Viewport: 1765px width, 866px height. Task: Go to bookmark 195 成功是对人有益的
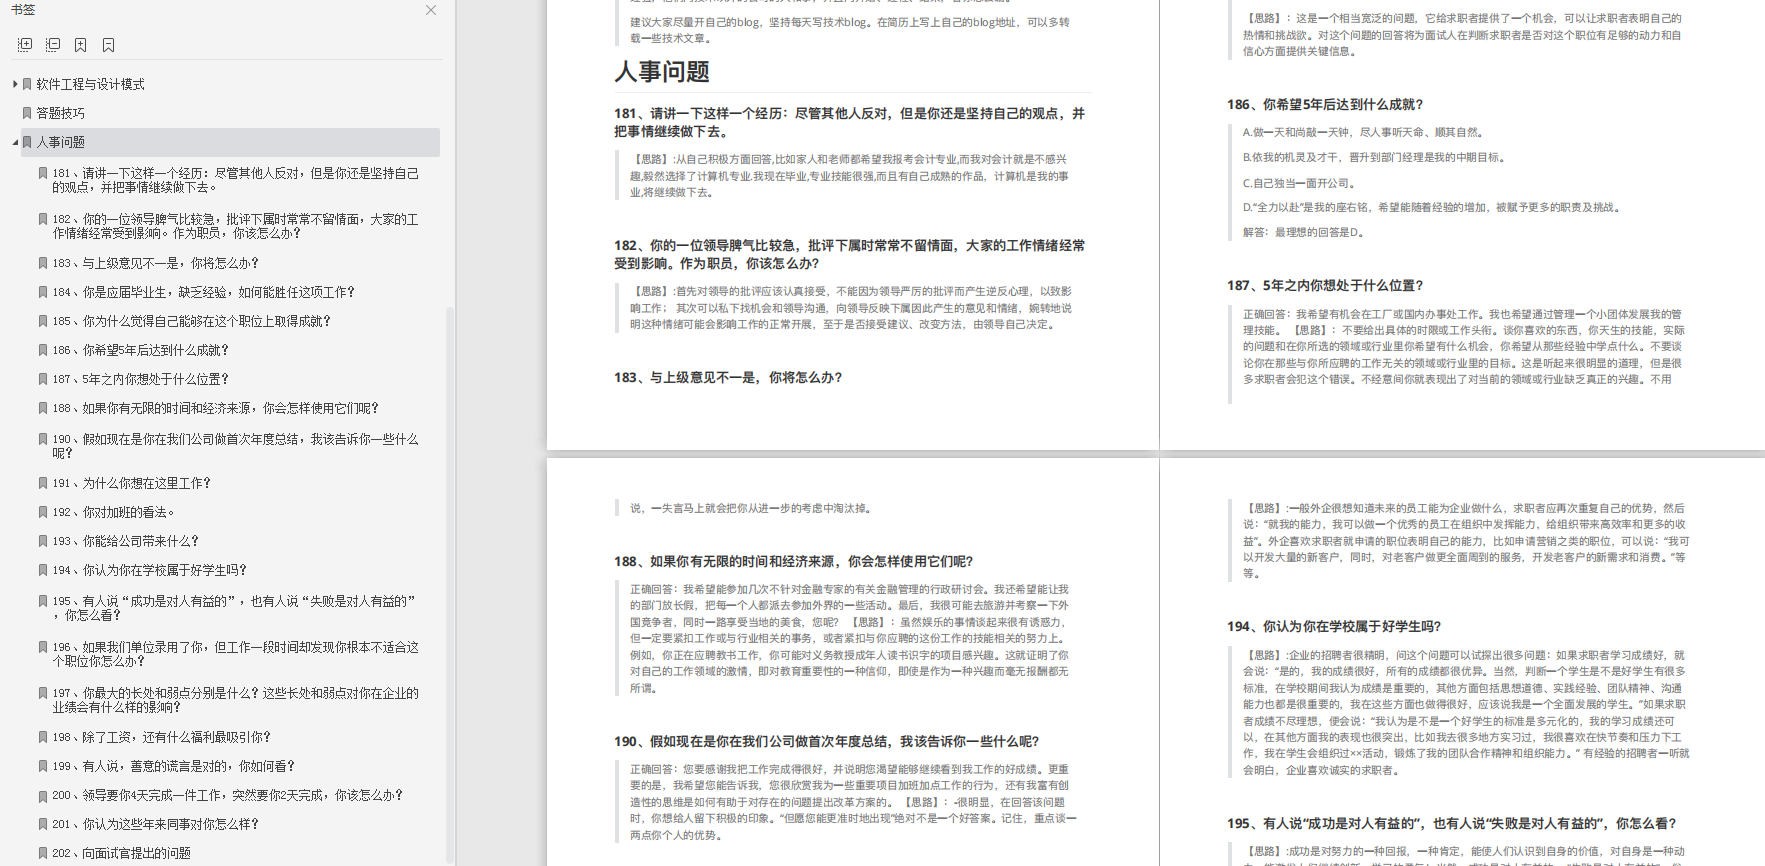pyautogui.click(x=234, y=608)
